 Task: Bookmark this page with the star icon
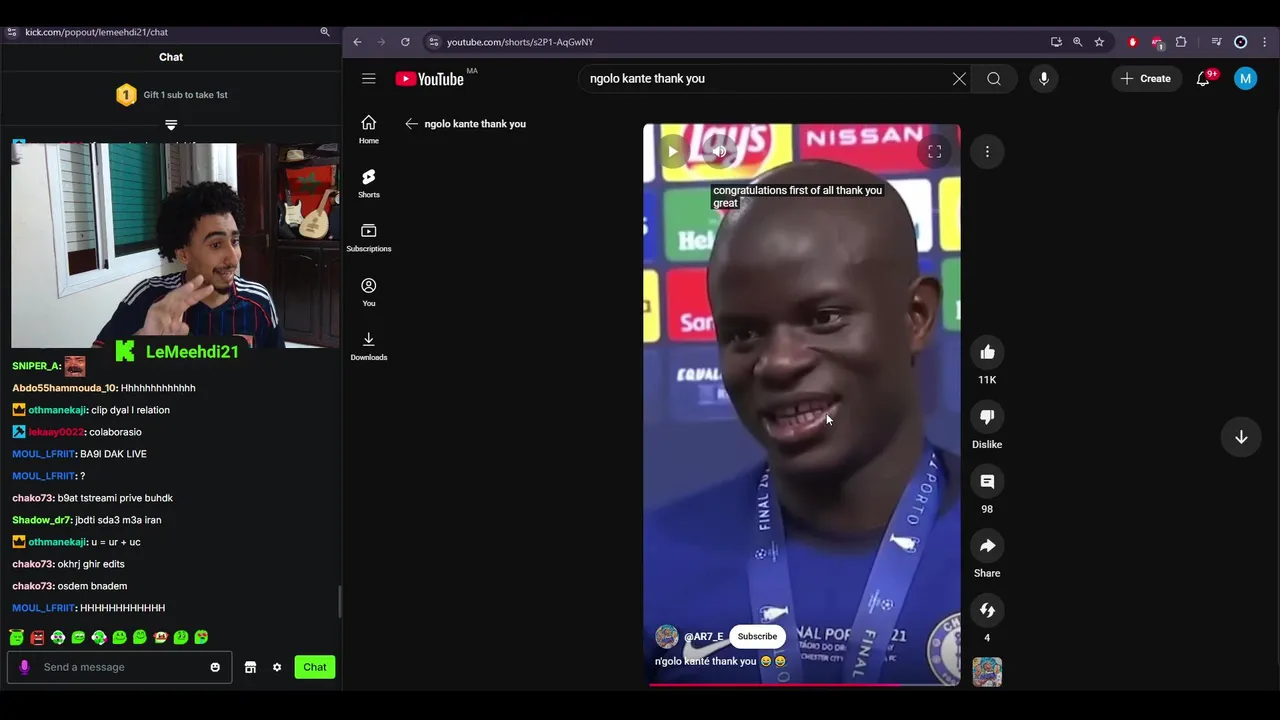(x=1099, y=42)
